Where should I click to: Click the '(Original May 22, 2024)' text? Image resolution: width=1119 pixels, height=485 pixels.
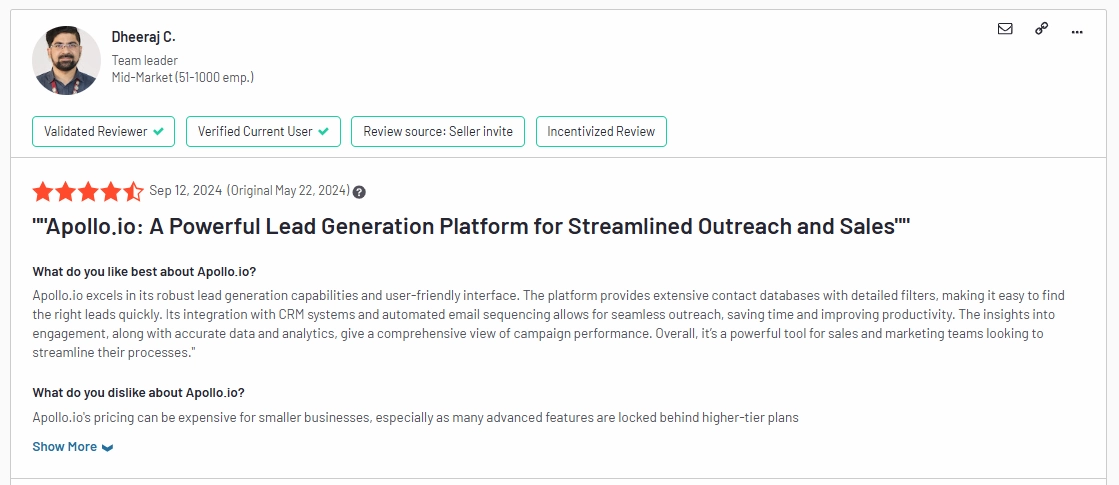click(x=288, y=190)
